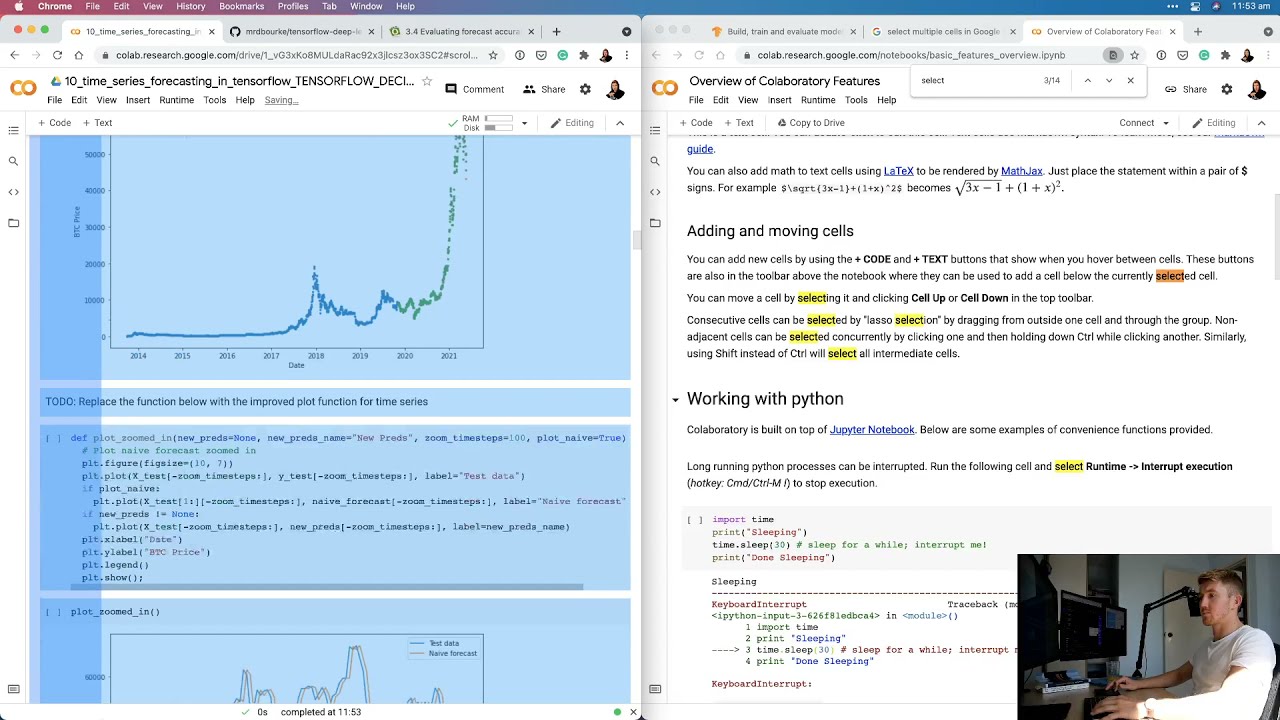Click the find bar 'select' input field
Image resolution: width=1280 pixels, height=720 pixels.
(975, 80)
